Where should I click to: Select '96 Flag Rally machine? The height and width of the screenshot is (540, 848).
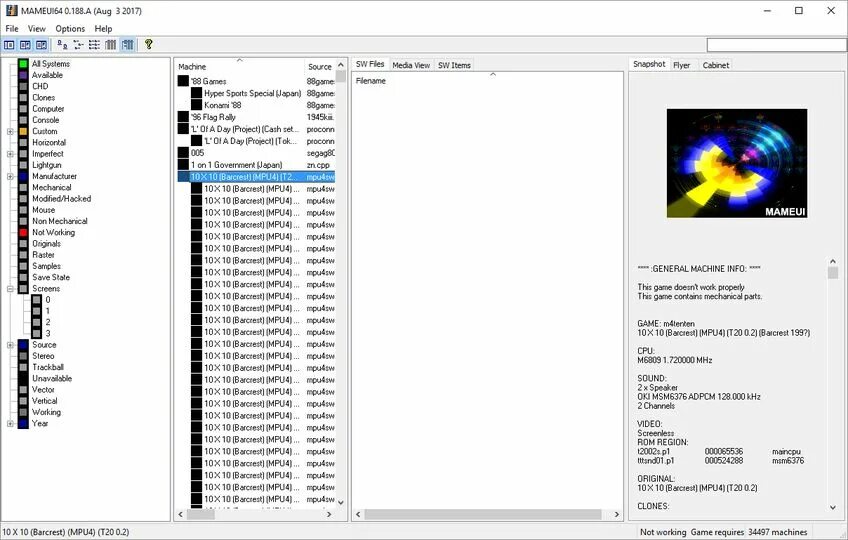click(213, 117)
